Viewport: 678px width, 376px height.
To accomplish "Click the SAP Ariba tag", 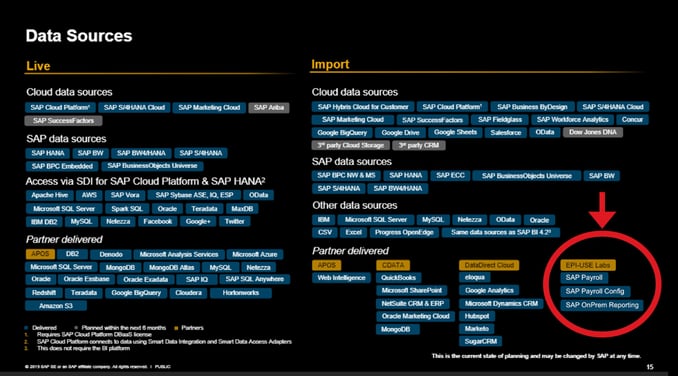I will coord(269,108).
